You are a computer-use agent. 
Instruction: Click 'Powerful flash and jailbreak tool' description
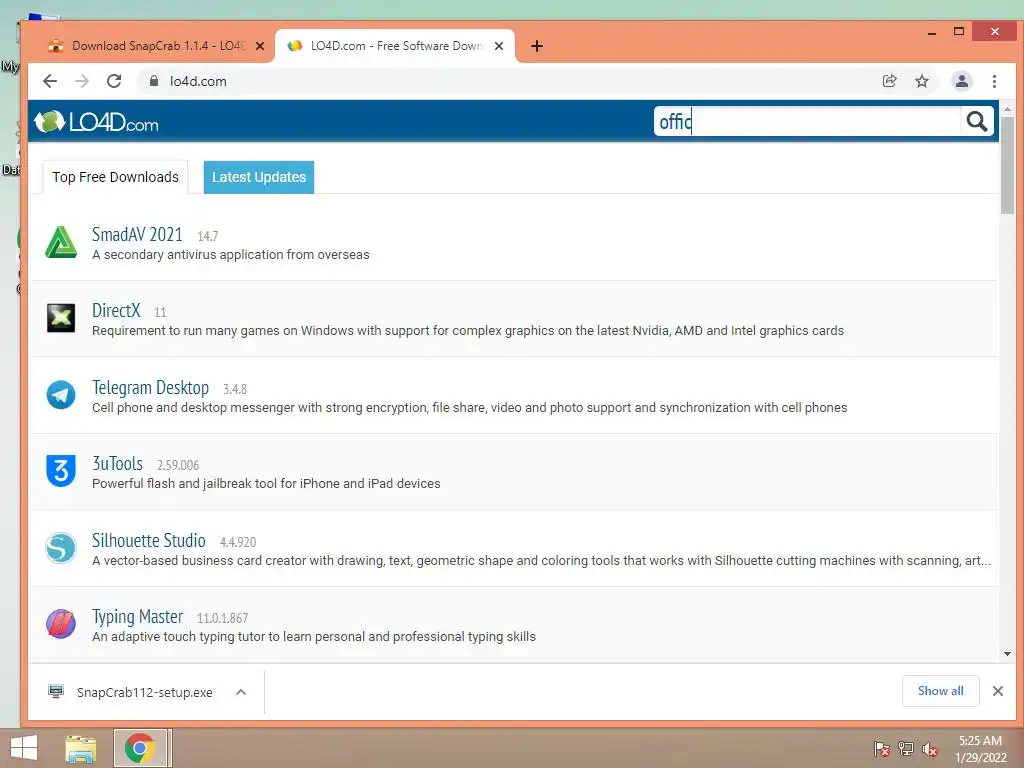pos(266,484)
